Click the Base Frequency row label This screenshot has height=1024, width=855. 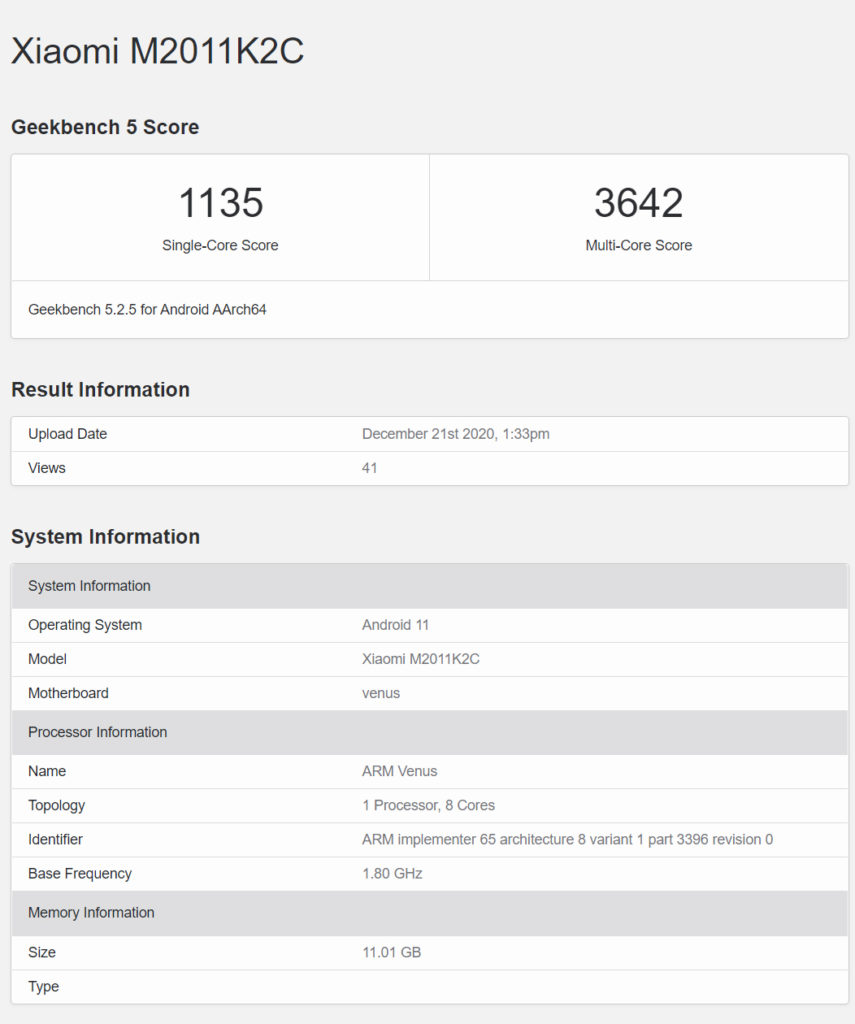pos(80,874)
